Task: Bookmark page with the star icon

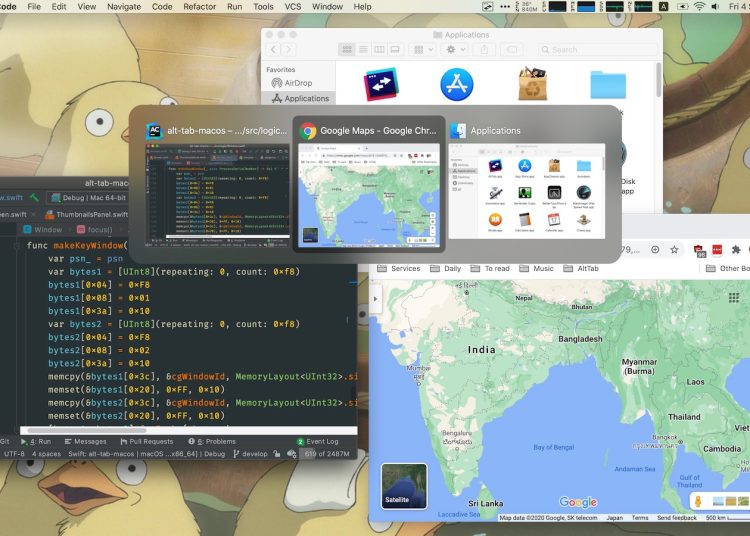Action: (x=674, y=249)
